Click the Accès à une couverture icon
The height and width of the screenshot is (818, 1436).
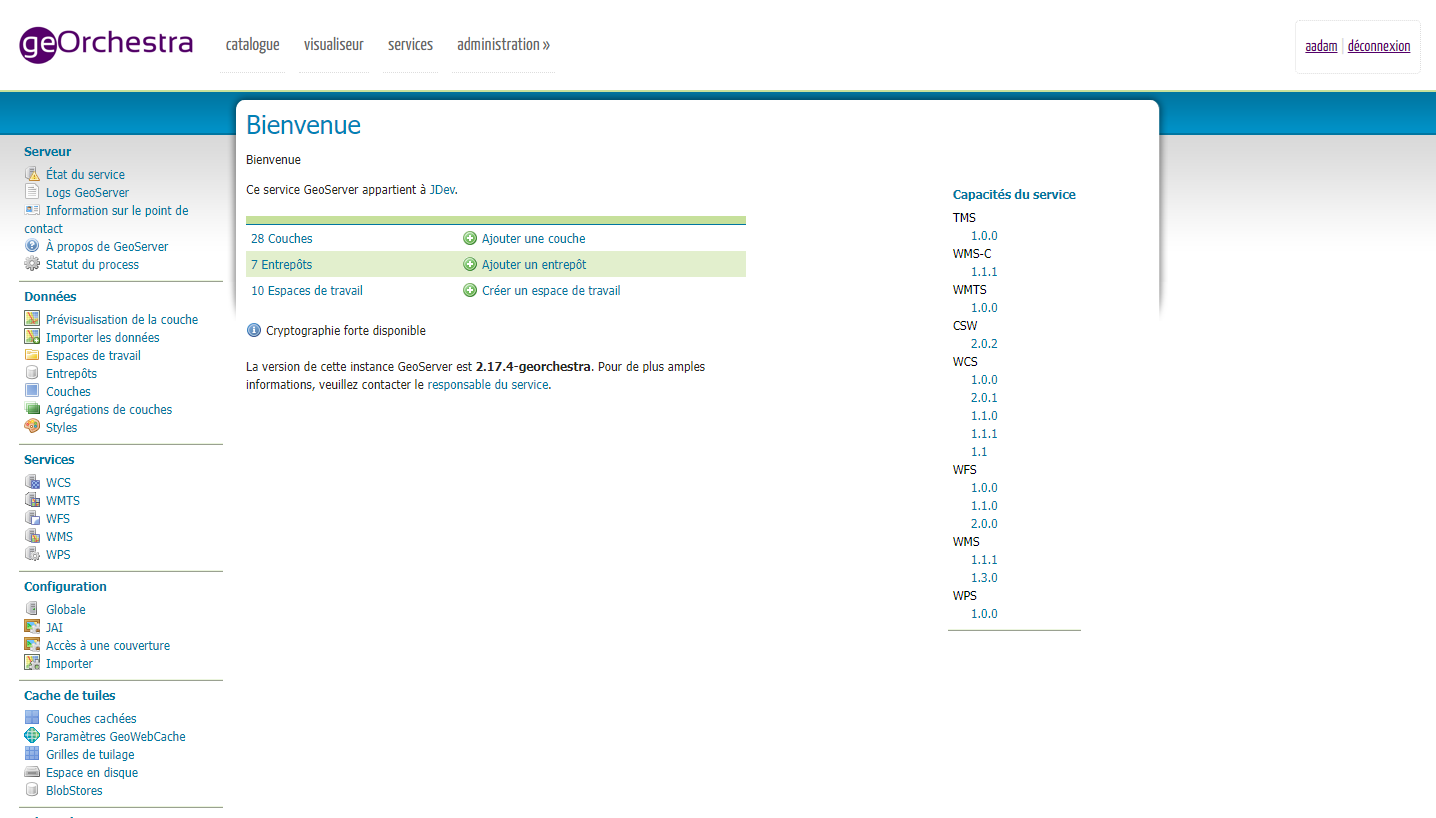32,645
